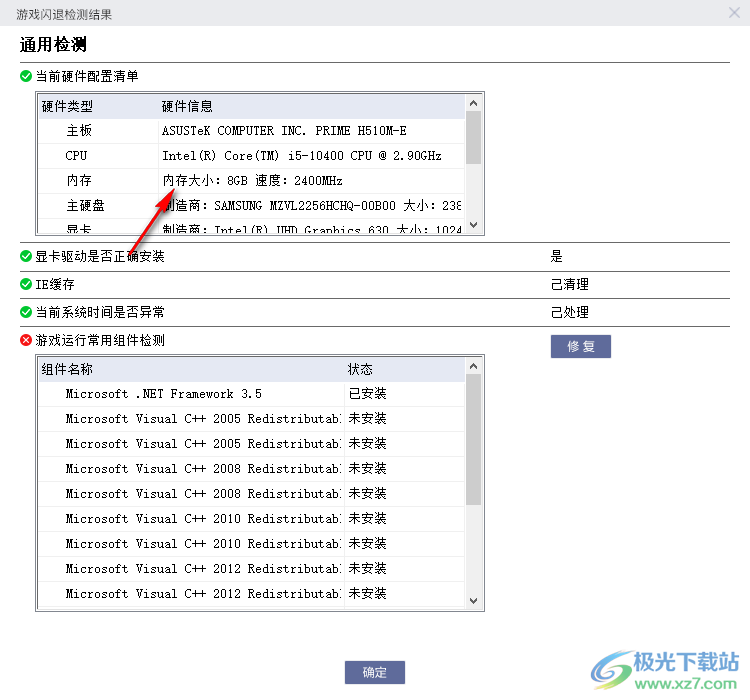Select the CPU hardware type cell
The width and height of the screenshot is (750, 700).
(x=98, y=156)
